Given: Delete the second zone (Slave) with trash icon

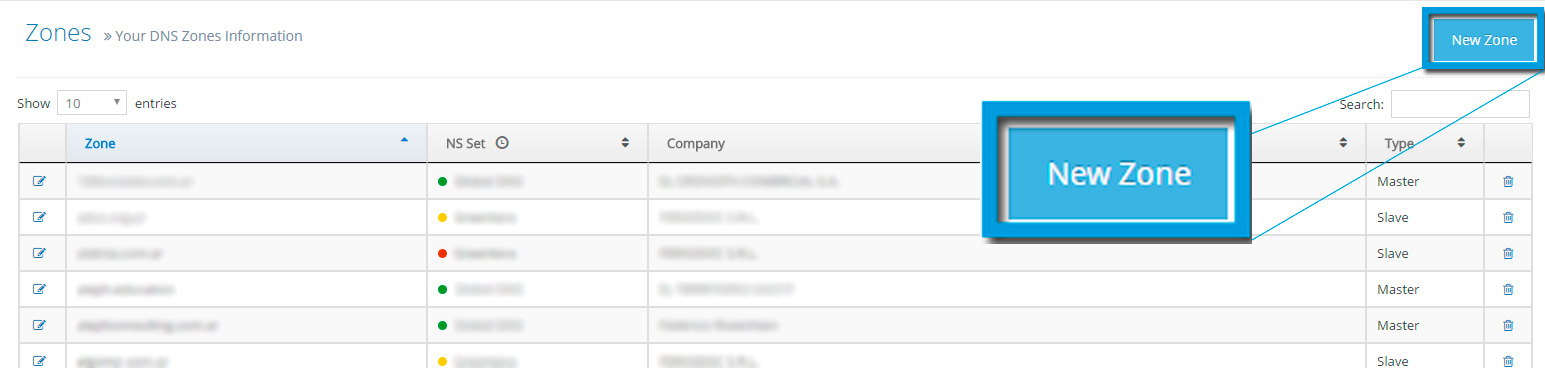Looking at the screenshot, I should pyautogui.click(x=1508, y=217).
